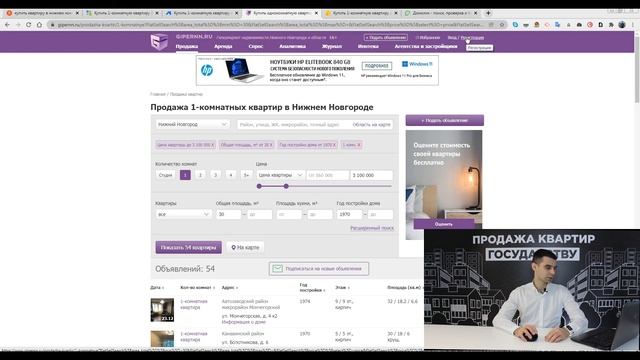This screenshot has height=360, width=640.
Task: Click the envelope subscribe icon
Action: (278, 269)
